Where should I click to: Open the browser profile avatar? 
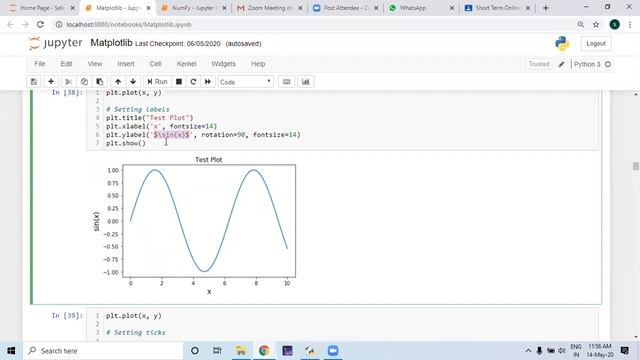pos(614,24)
